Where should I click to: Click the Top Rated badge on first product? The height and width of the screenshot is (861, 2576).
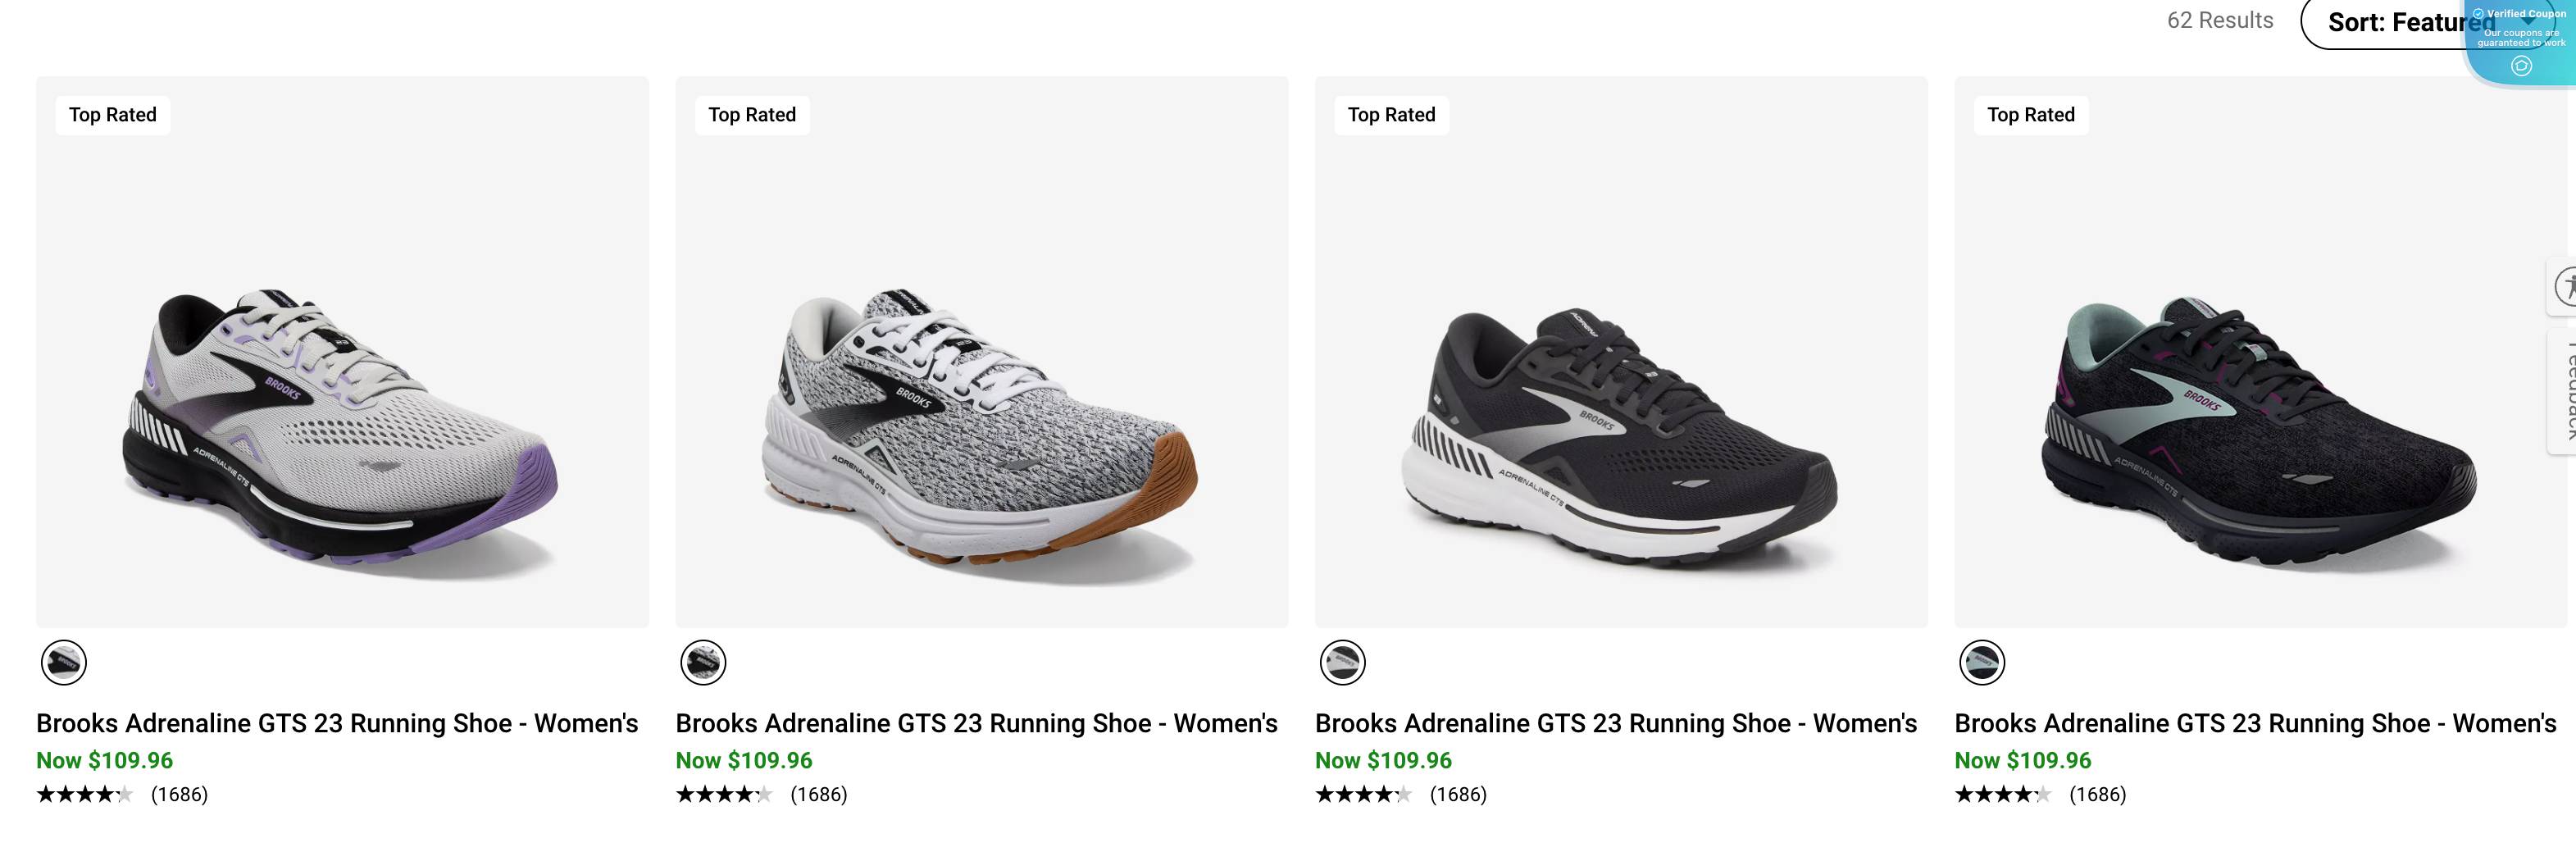pos(112,114)
